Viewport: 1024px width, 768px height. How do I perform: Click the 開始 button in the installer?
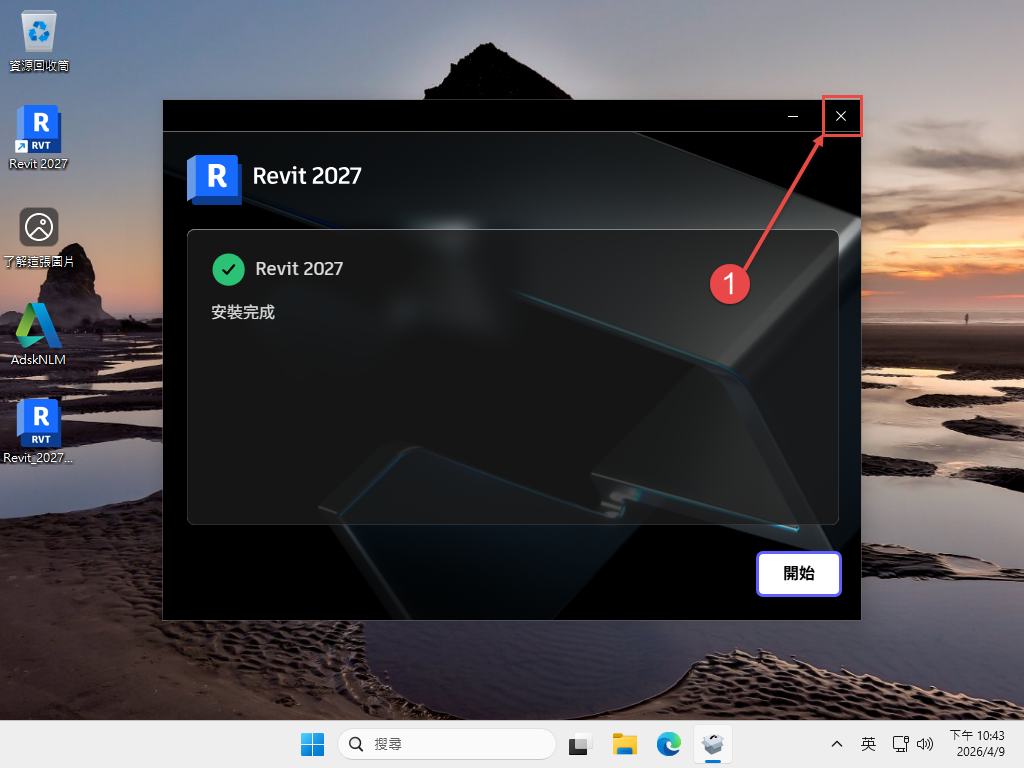tap(798, 574)
